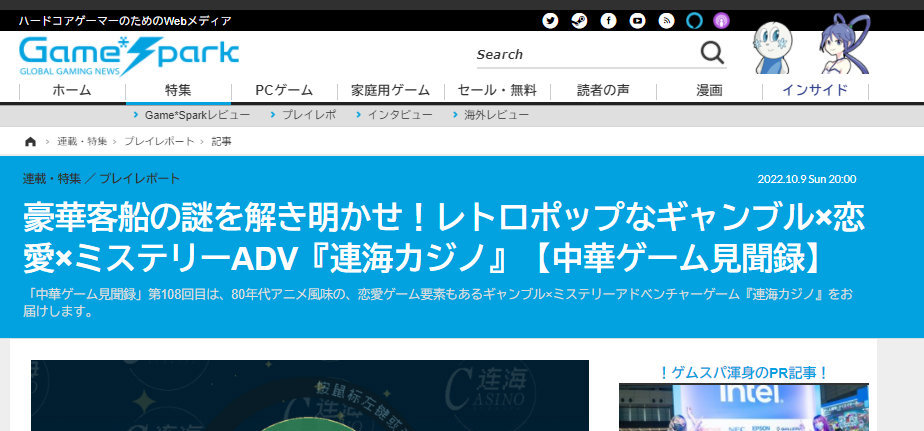Open the Facebook social icon
The image size is (924, 431).
tap(608, 21)
